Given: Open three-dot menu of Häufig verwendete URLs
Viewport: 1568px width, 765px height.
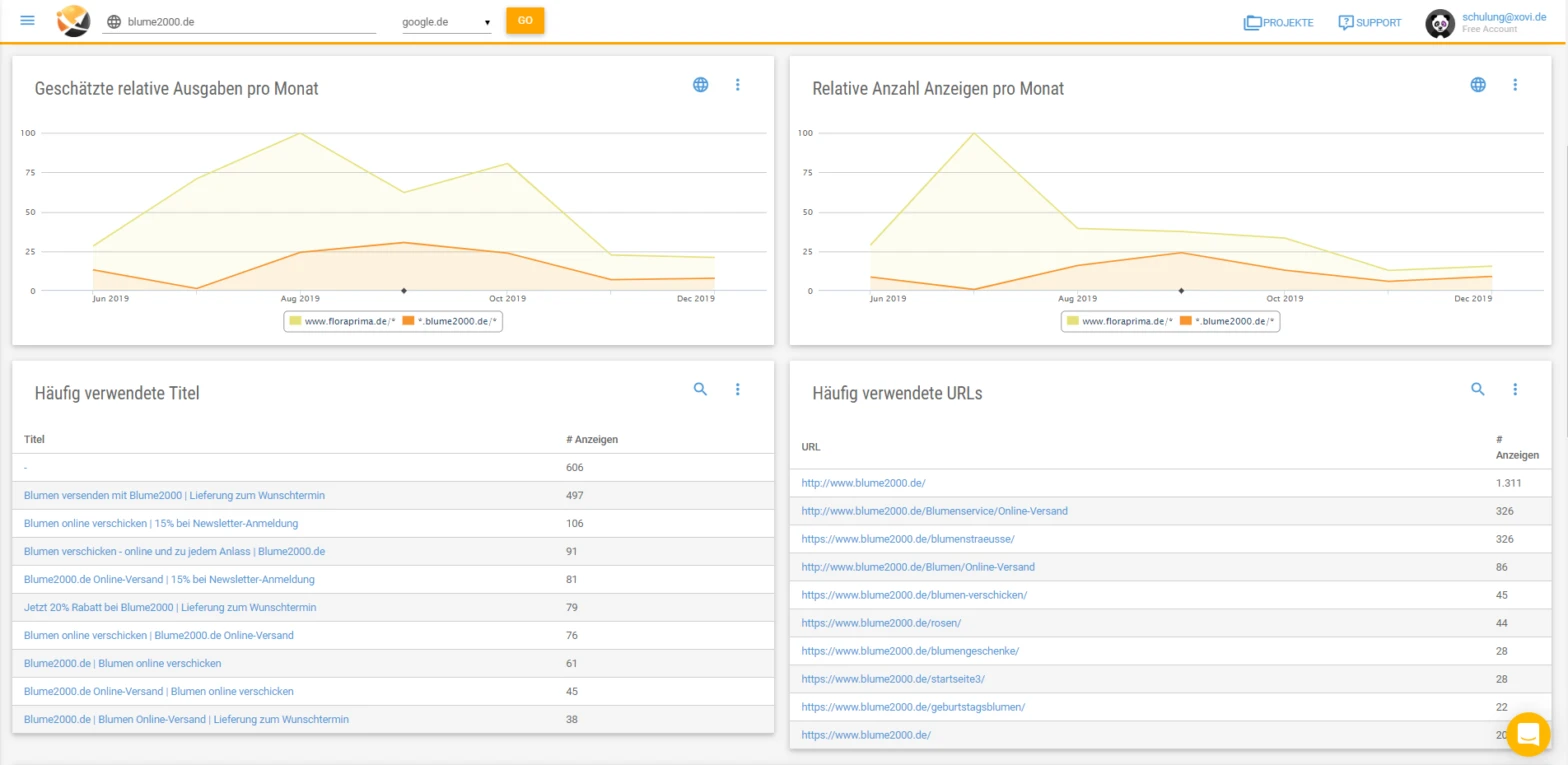Looking at the screenshot, I should pos(1515,390).
